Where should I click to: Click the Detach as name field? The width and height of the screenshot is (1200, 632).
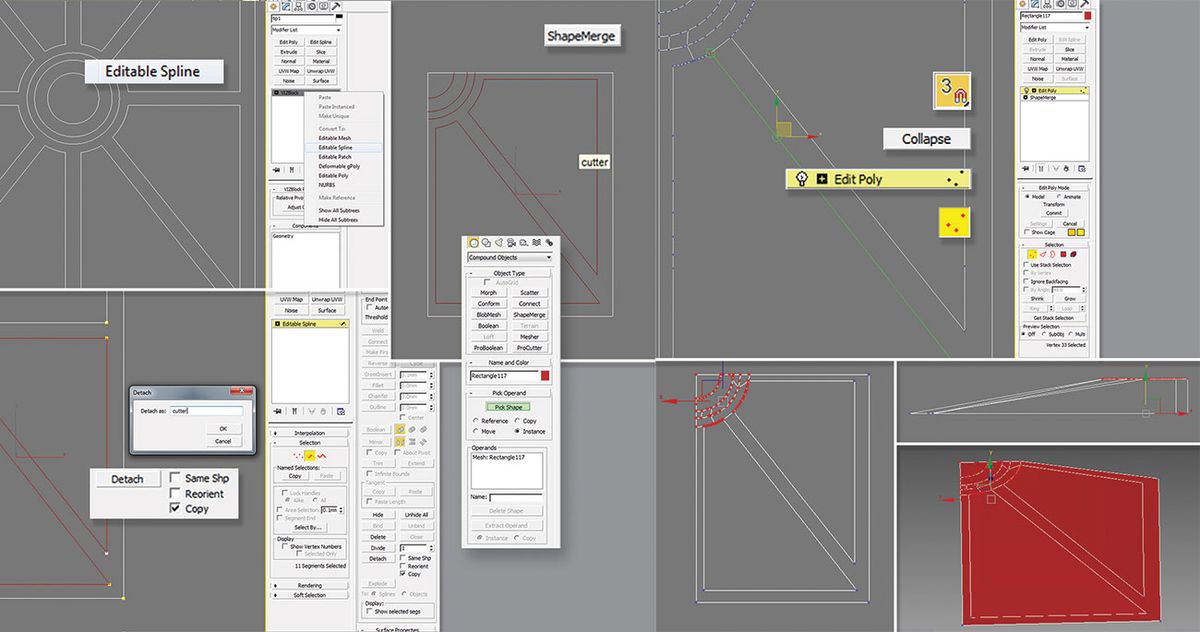click(x=206, y=411)
